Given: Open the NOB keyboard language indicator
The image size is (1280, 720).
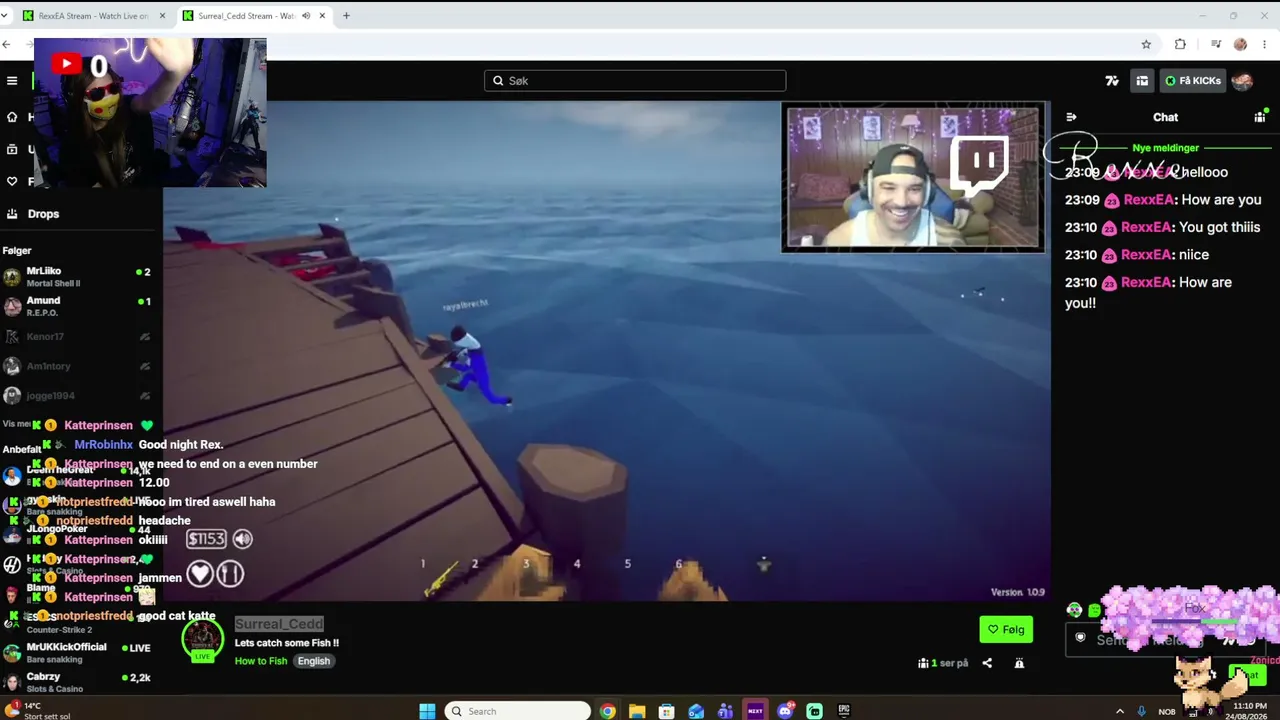Looking at the screenshot, I should coord(1167,711).
